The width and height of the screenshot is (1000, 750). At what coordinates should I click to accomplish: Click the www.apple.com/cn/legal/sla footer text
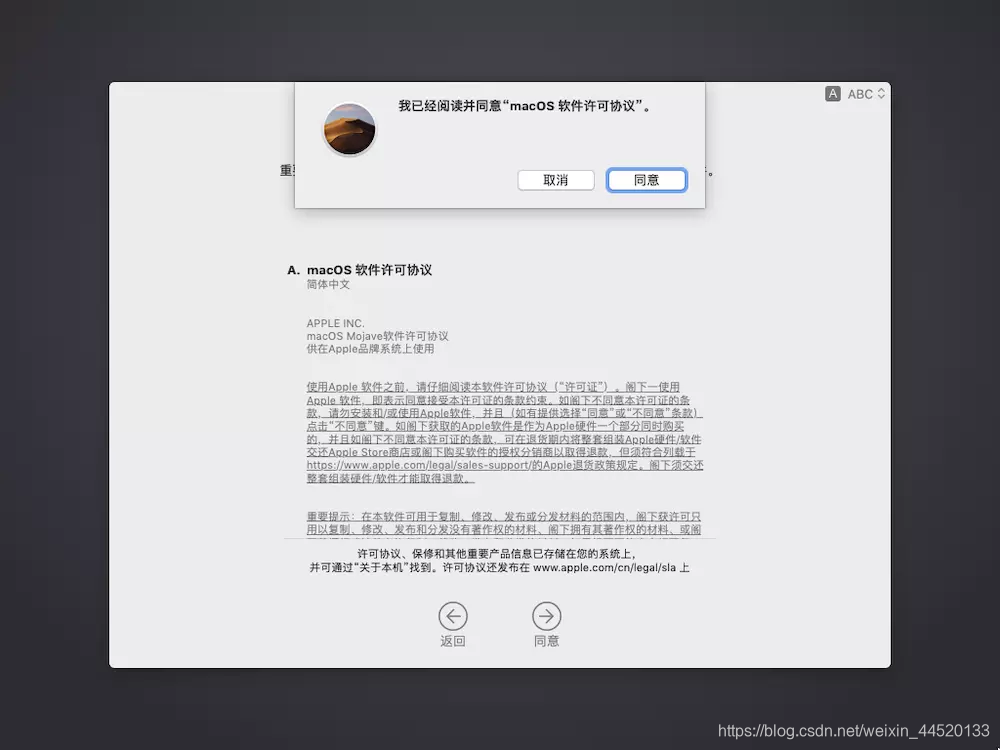click(605, 568)
